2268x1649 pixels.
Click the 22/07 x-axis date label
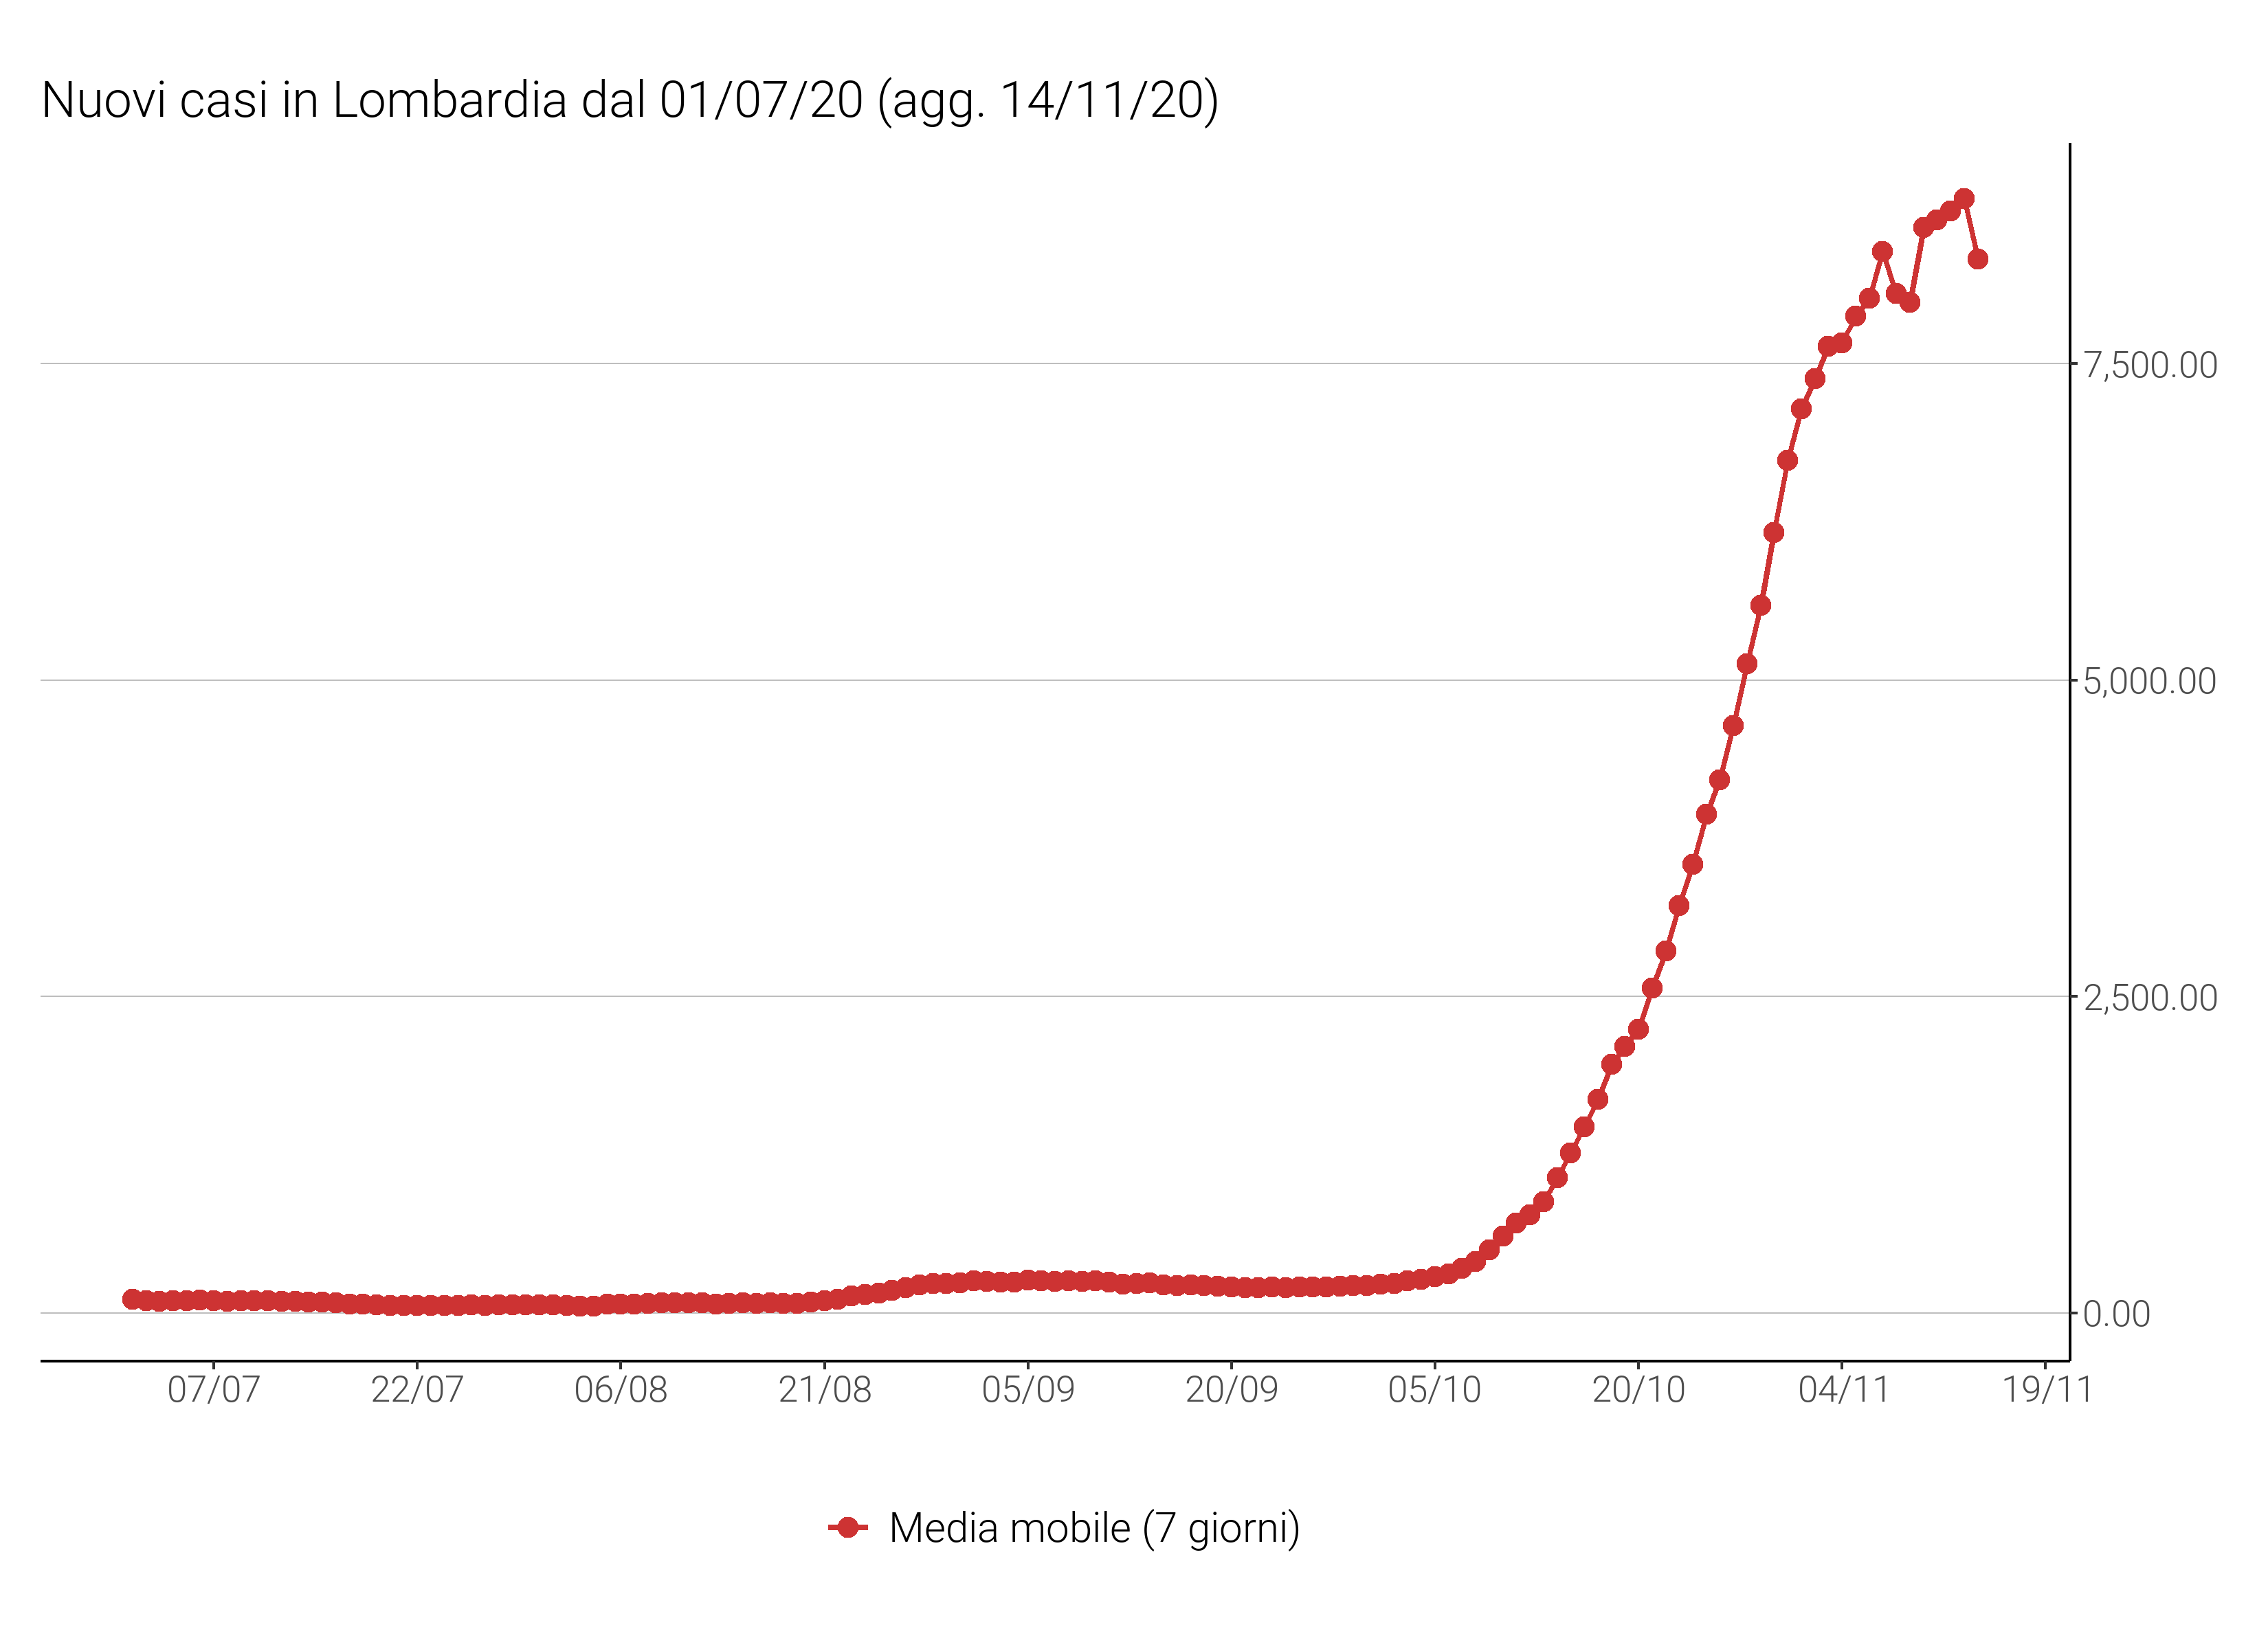417,1390
